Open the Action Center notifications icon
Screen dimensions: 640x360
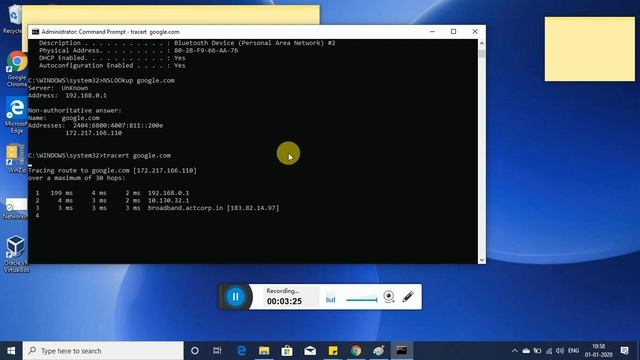(x=624, y=351)
